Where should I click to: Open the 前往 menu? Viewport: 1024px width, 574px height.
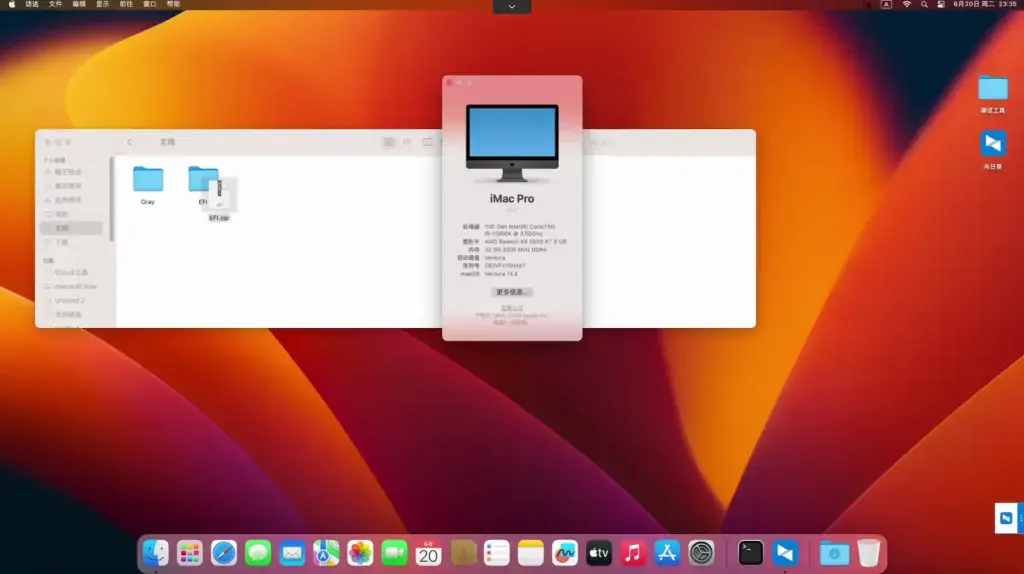[126, 4]
